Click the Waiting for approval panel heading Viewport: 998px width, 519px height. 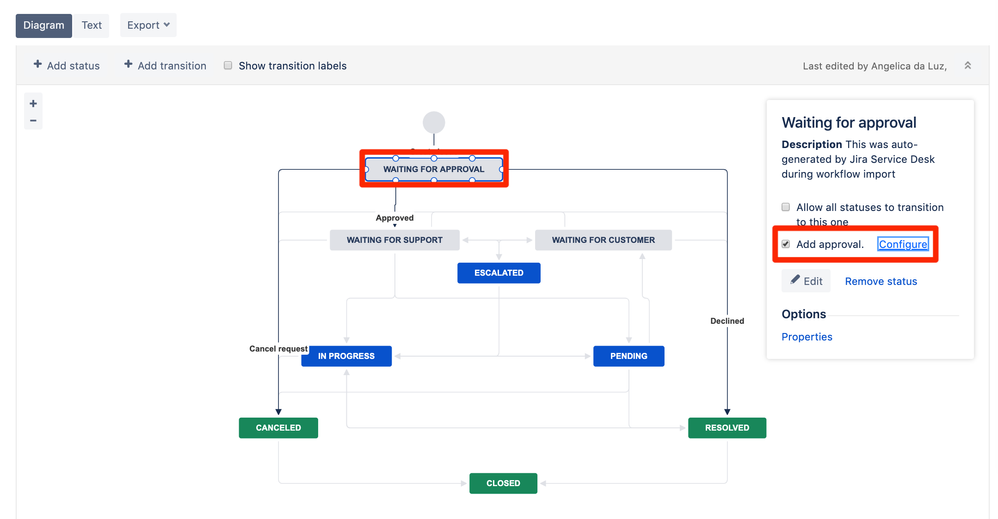[849, 122]
